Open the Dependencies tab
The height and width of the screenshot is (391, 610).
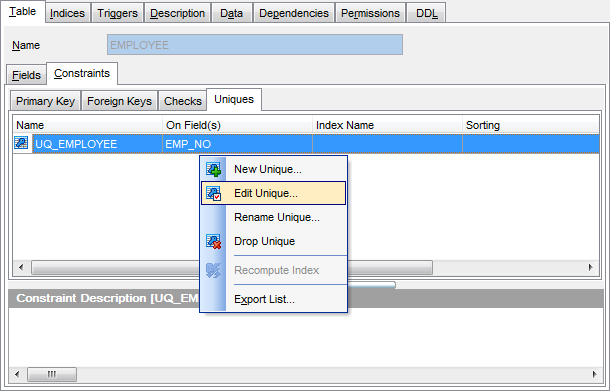click(294, 13)
